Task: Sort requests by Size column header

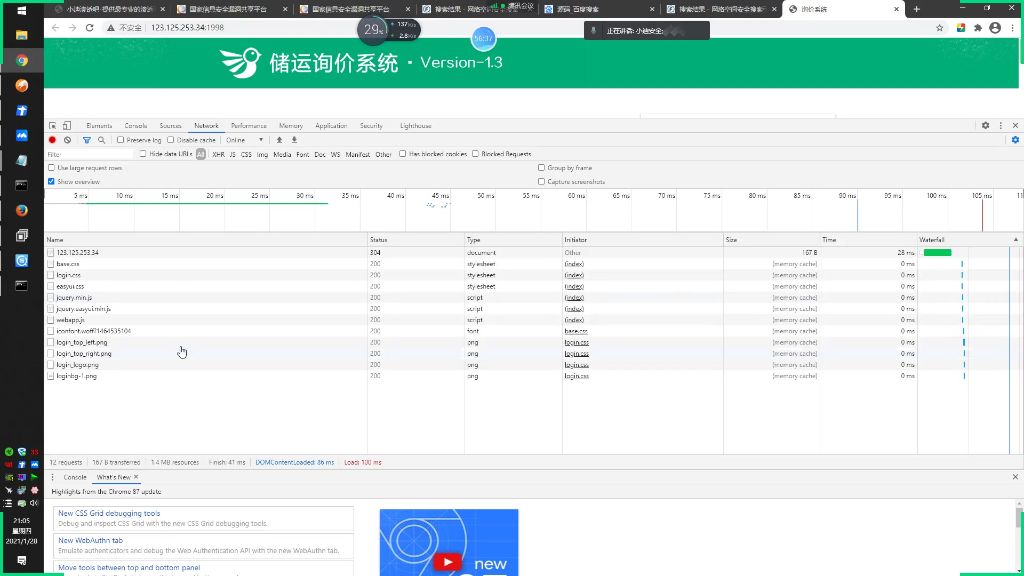Action: (772, 240)
